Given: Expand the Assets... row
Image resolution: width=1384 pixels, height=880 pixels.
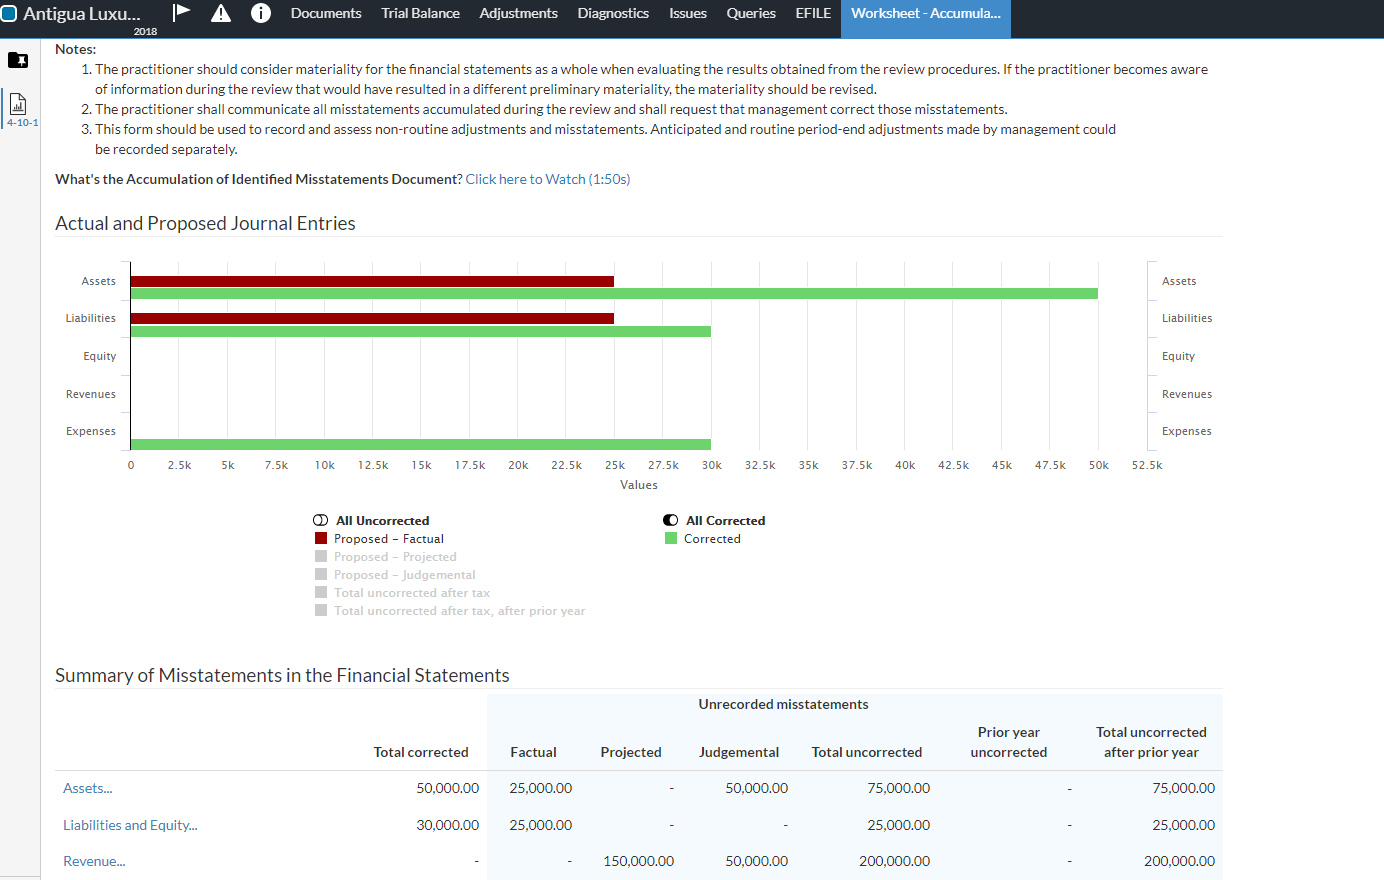Looking at the screenshot, I should 88,788.
